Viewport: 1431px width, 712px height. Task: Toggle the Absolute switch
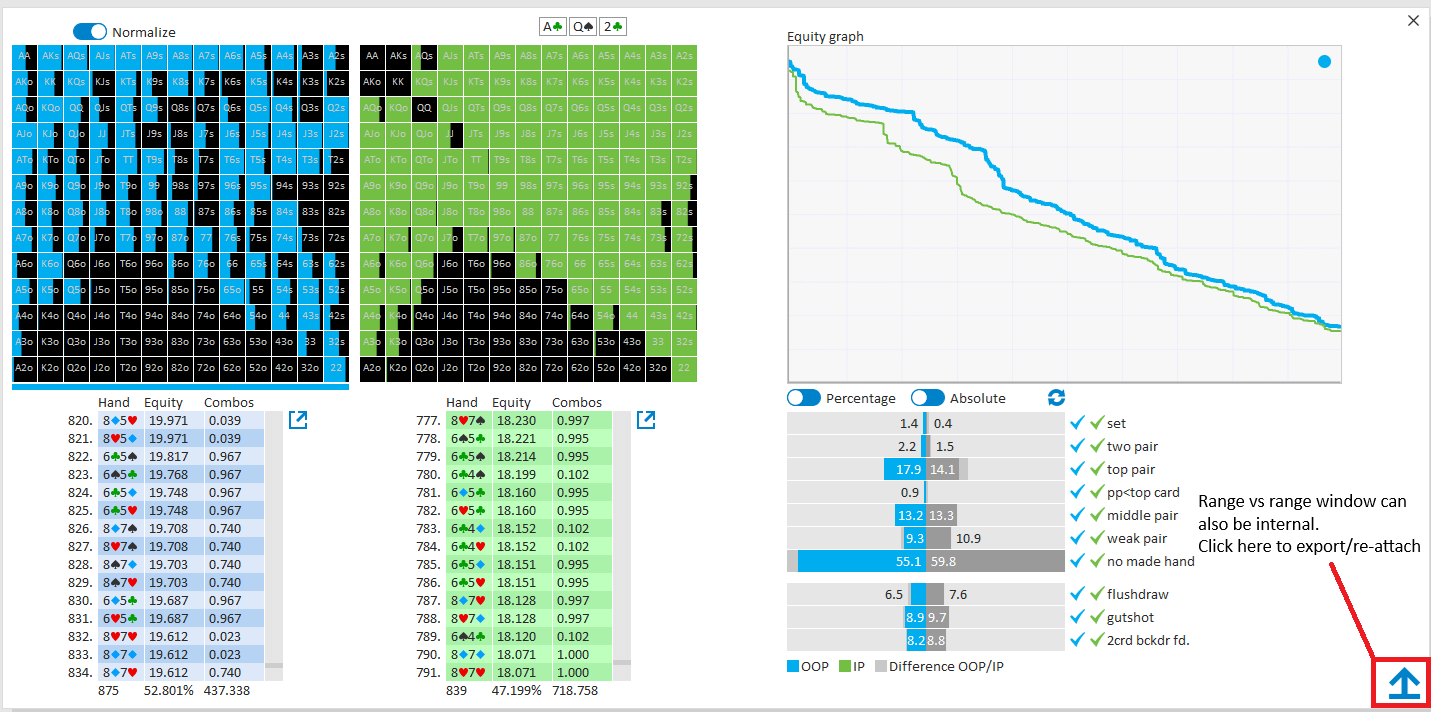point(927,398)
